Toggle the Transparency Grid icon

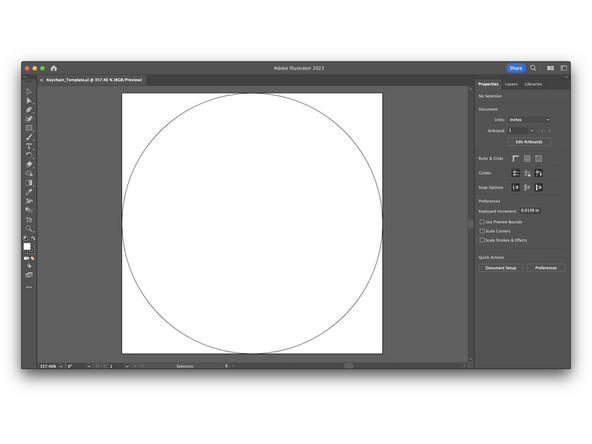(538, 159)
